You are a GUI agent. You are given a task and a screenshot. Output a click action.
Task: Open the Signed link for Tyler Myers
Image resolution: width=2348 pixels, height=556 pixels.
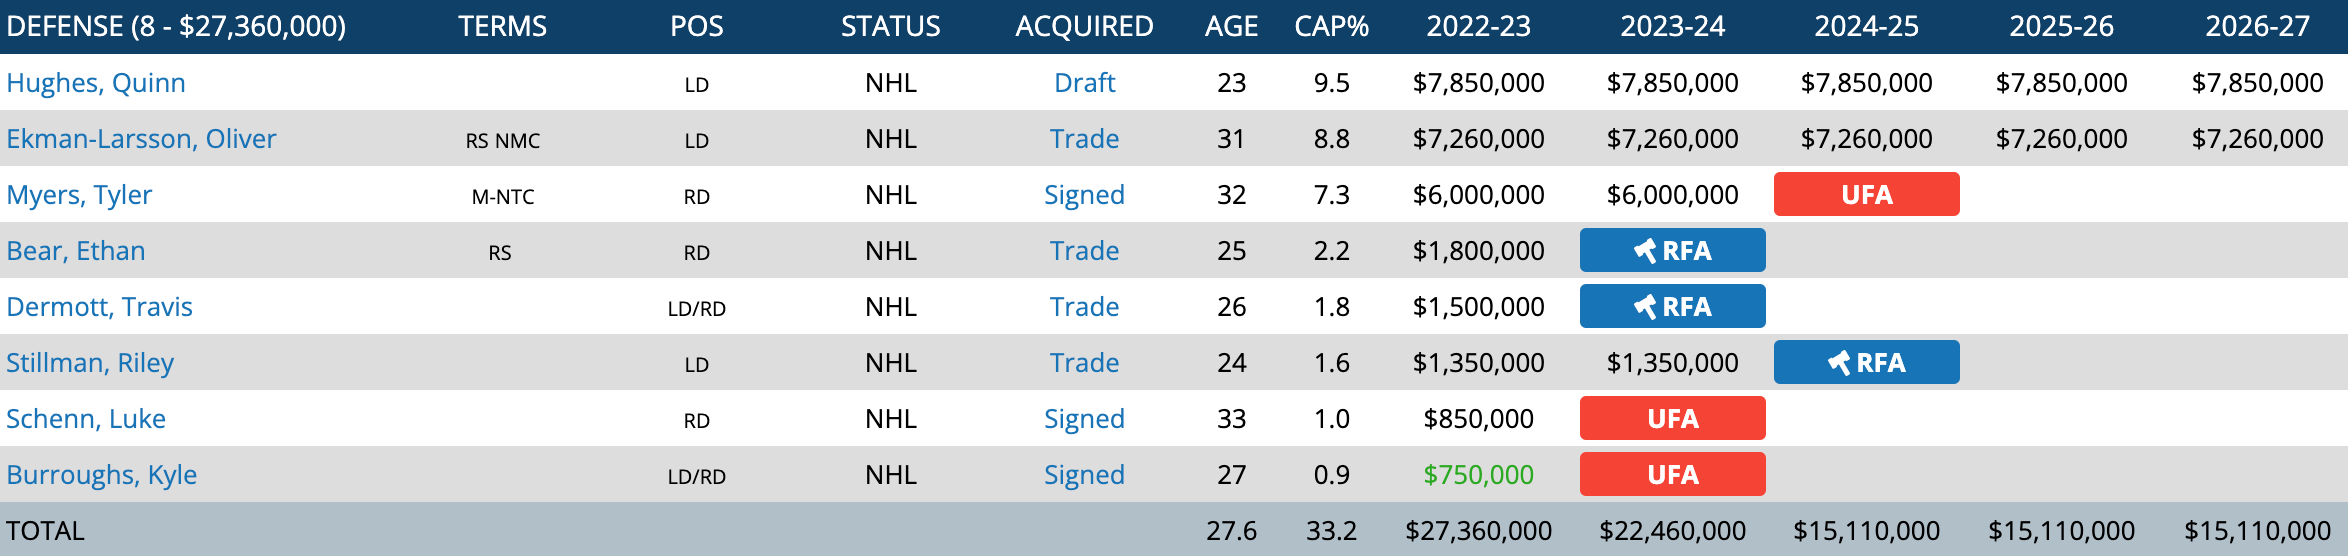tap(1084, 195)
